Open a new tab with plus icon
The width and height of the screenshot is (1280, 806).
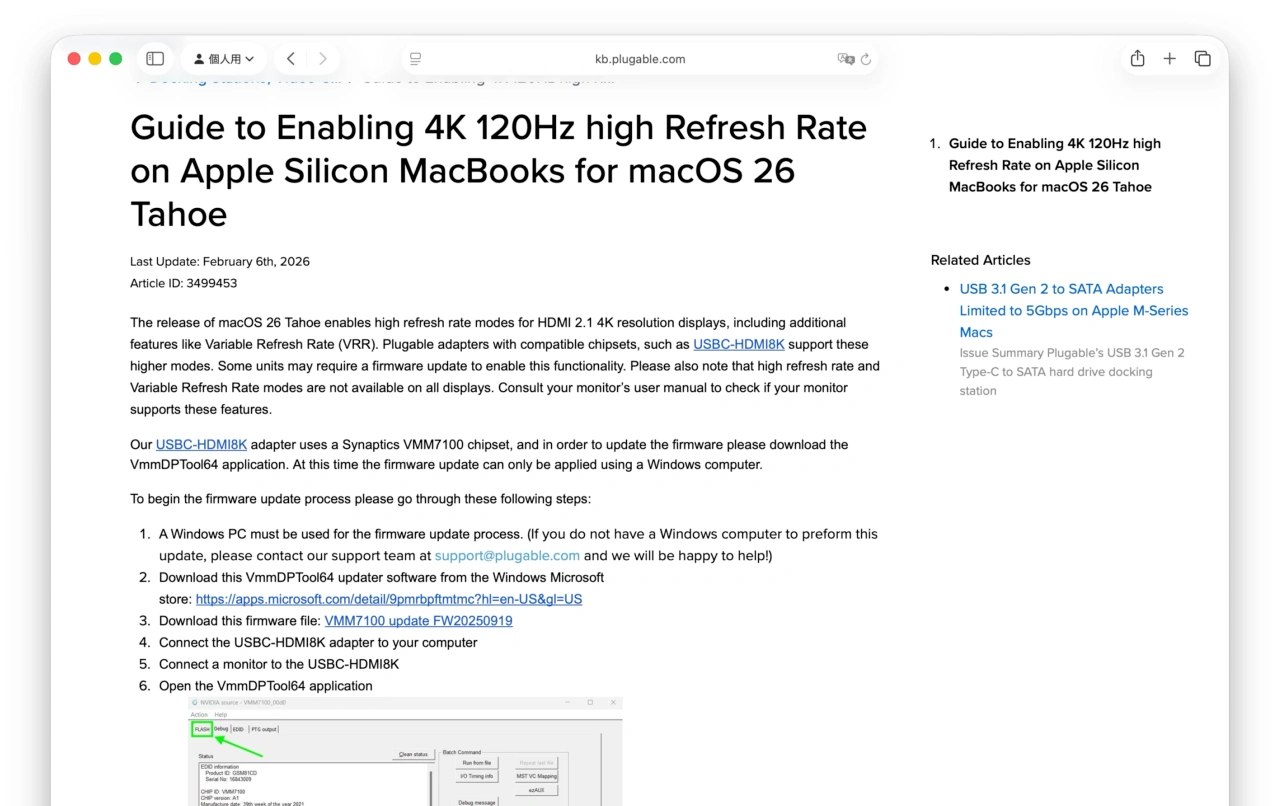coord(1169,59)
